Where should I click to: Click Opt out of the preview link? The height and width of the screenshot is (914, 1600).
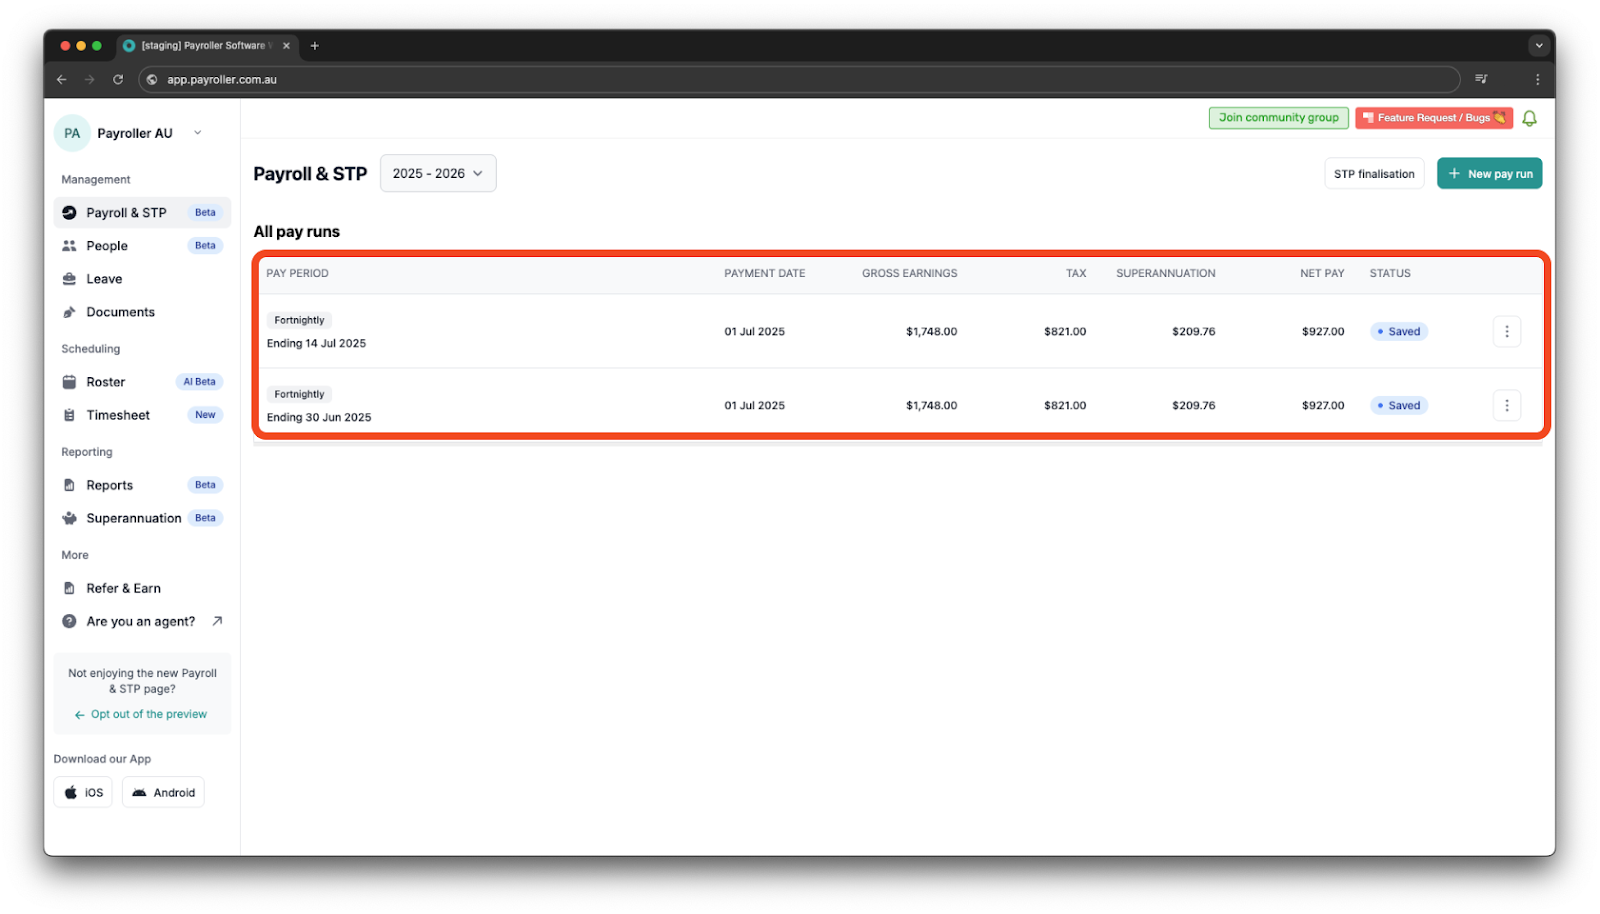click(141, 714)
